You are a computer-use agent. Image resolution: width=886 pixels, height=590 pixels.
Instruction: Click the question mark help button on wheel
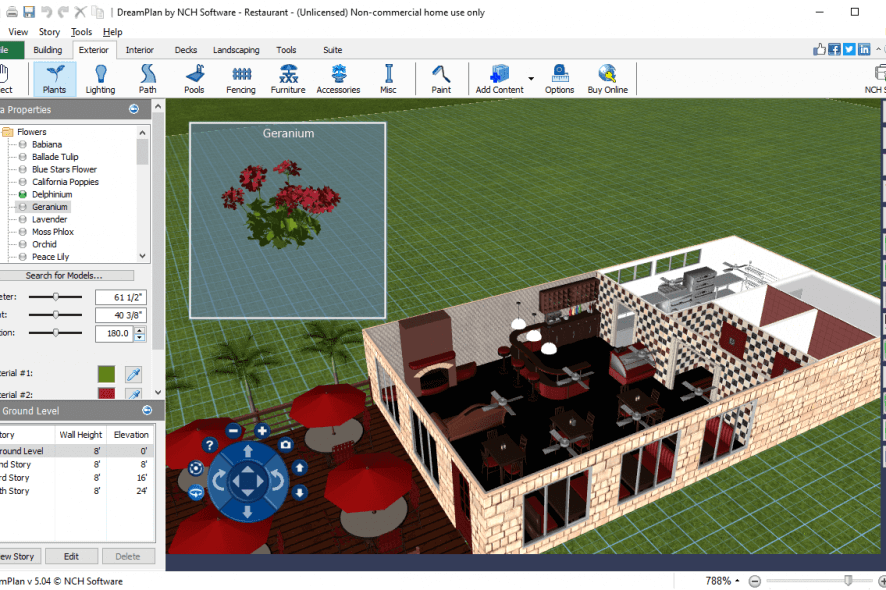coord(210,445)
